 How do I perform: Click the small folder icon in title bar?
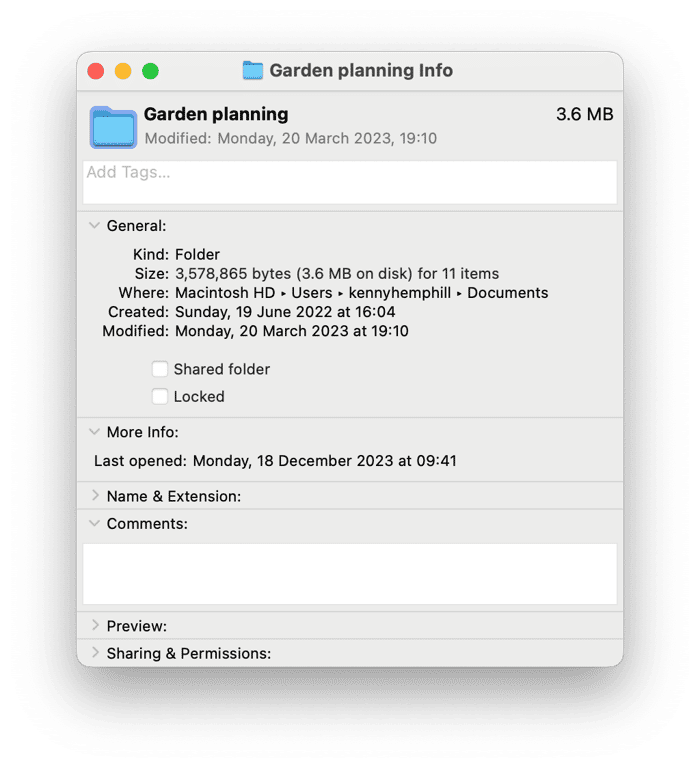coord(253,71)
